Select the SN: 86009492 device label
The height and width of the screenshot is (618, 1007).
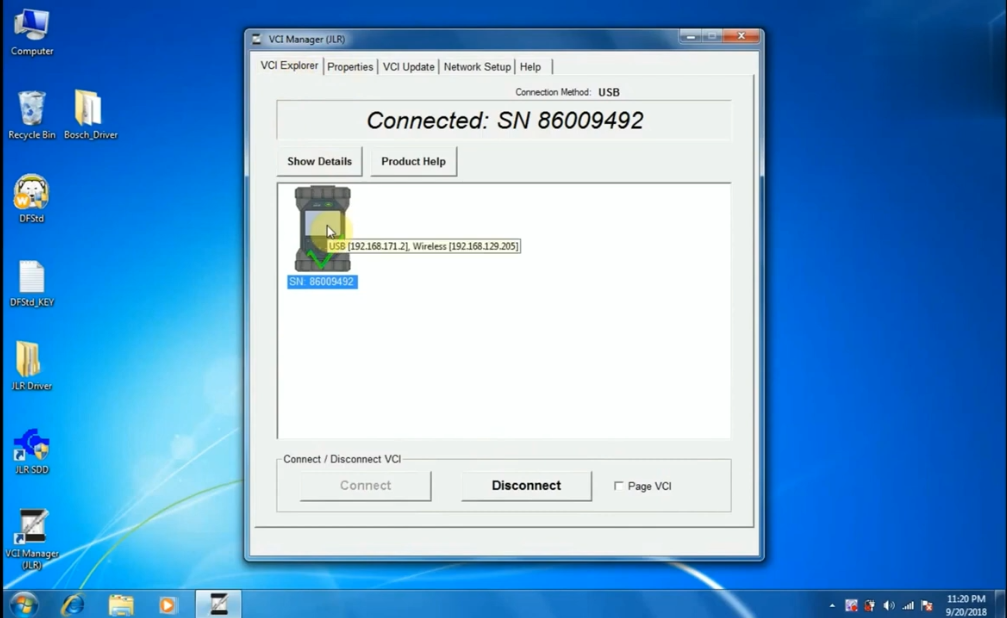click(x=322, y=281)
